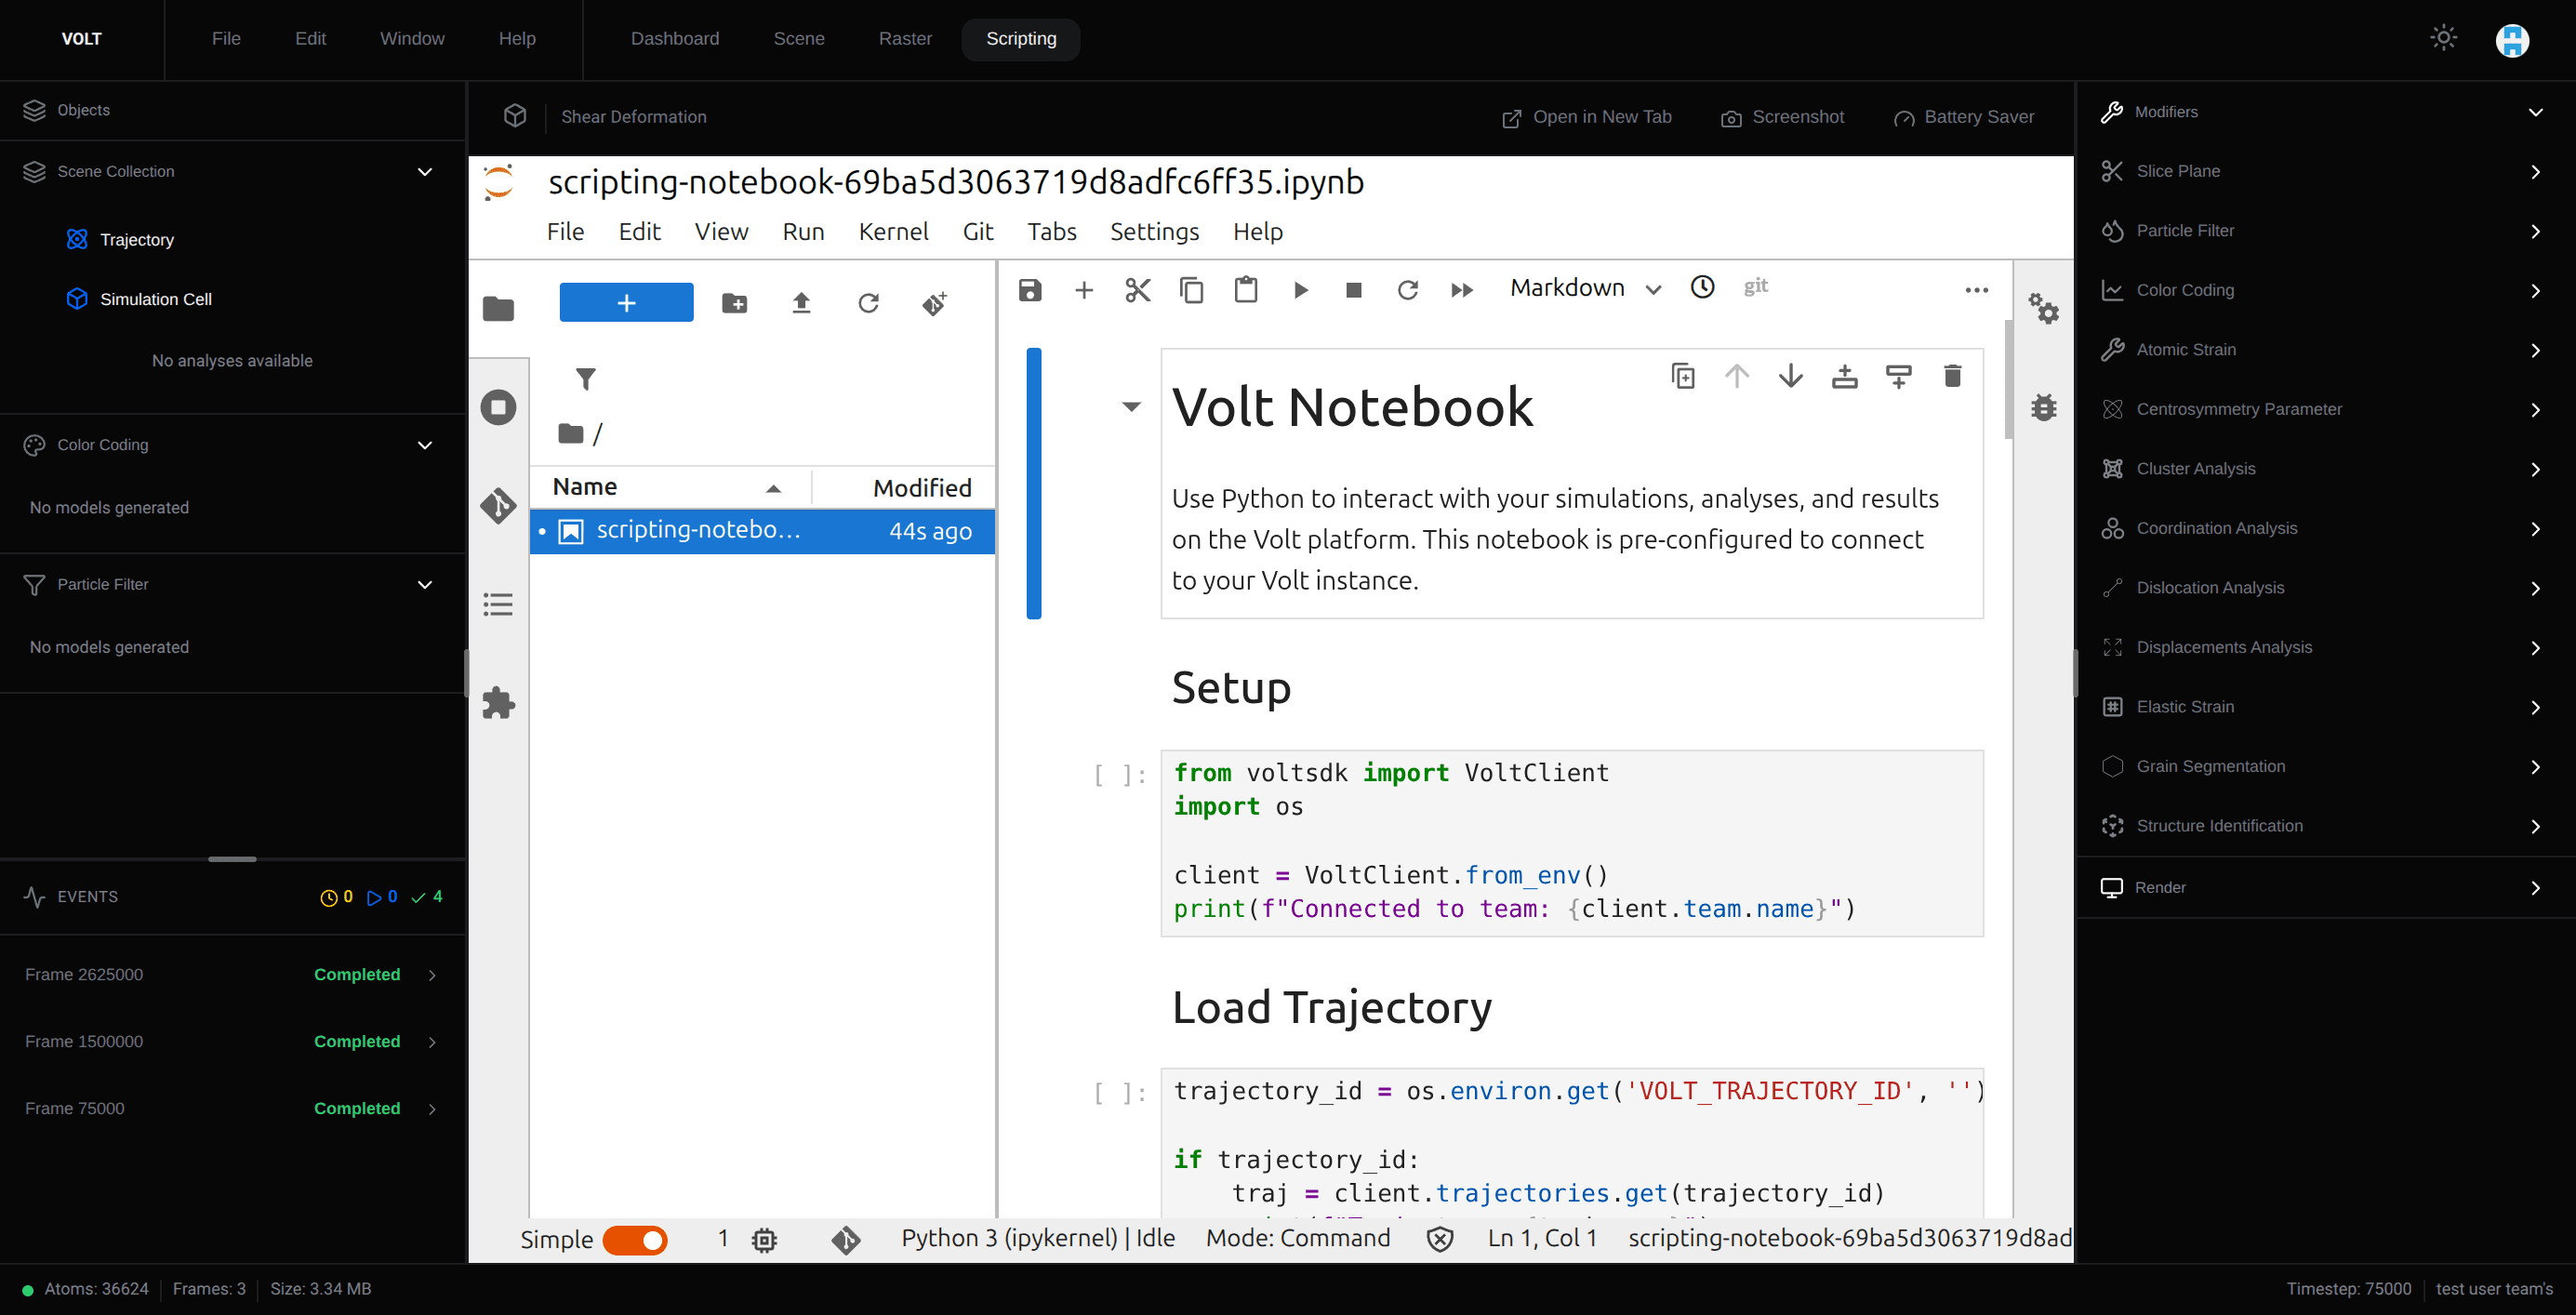The image size is (2576, 1315).
Task: Collapse the Modifiers panel chevron
Action: click(x=2535, y=112)
